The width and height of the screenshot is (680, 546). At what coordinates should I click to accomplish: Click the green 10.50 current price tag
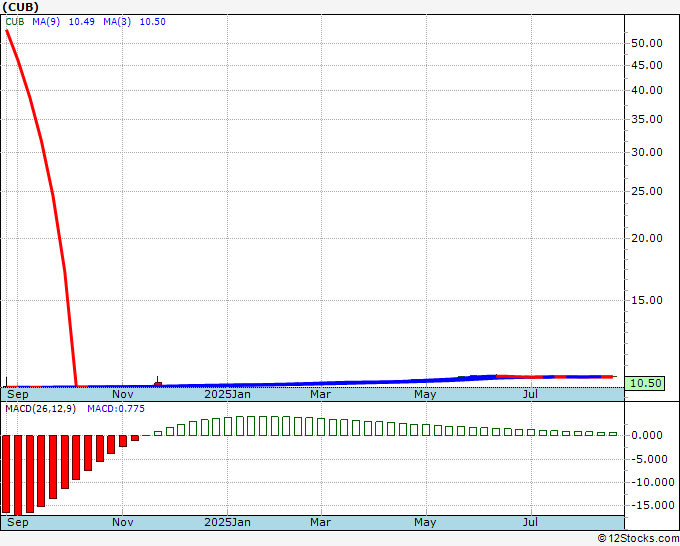click(646, 383)
